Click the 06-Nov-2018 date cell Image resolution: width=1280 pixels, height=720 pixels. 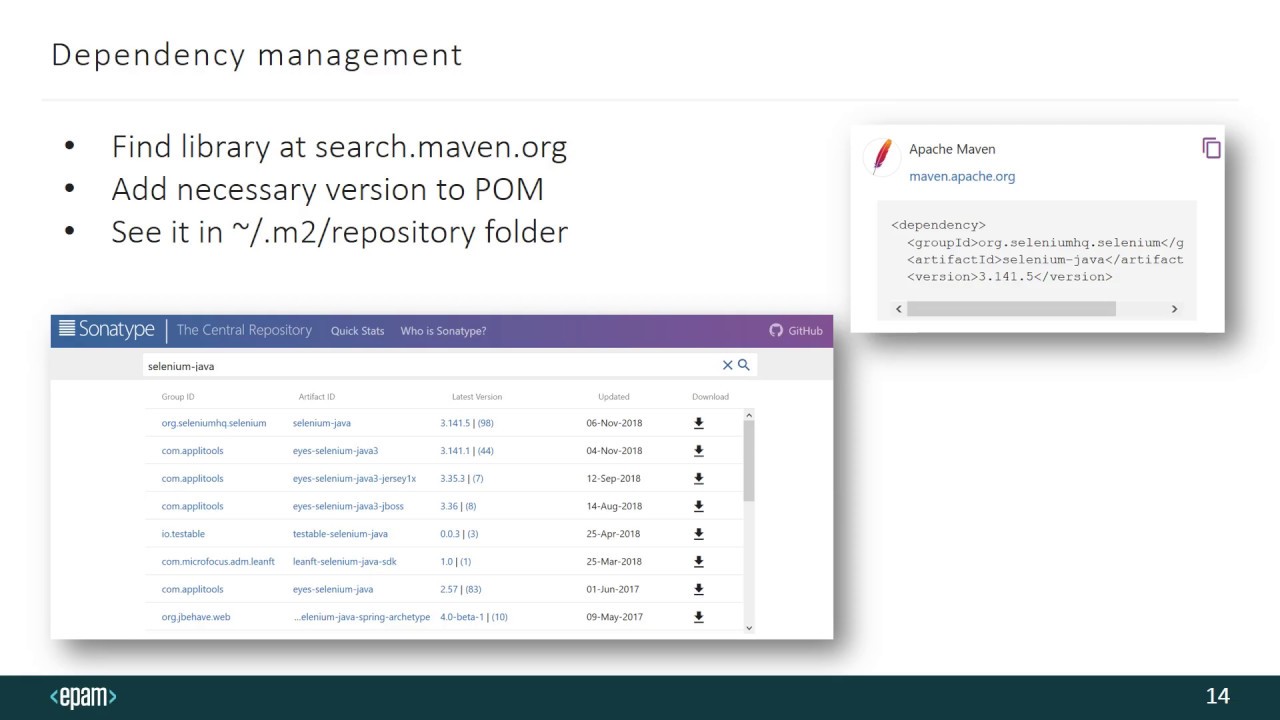click(x=614, y=423)
